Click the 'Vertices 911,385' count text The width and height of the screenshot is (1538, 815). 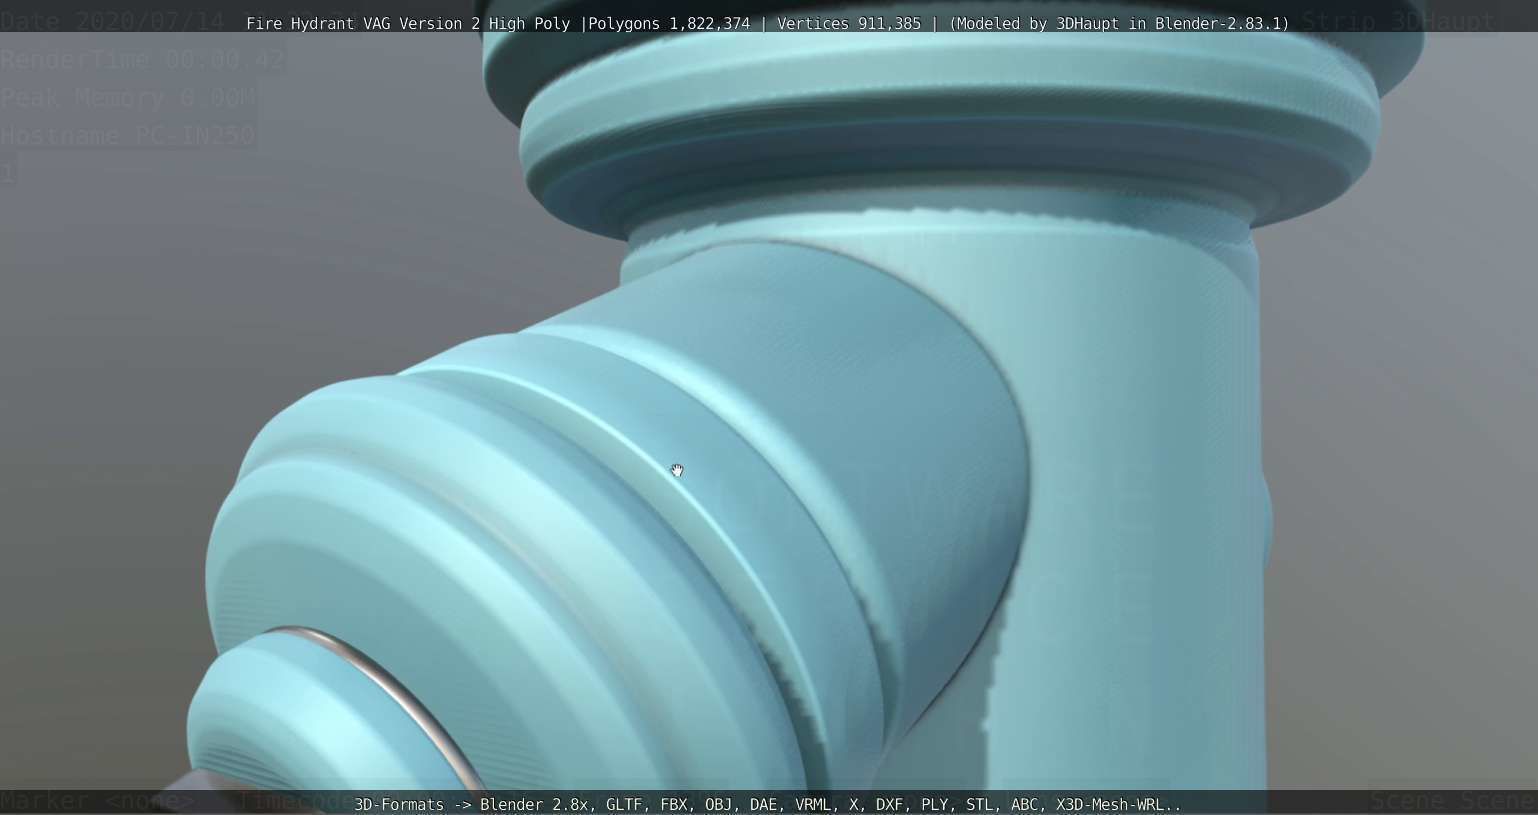[x=849, y=23]
